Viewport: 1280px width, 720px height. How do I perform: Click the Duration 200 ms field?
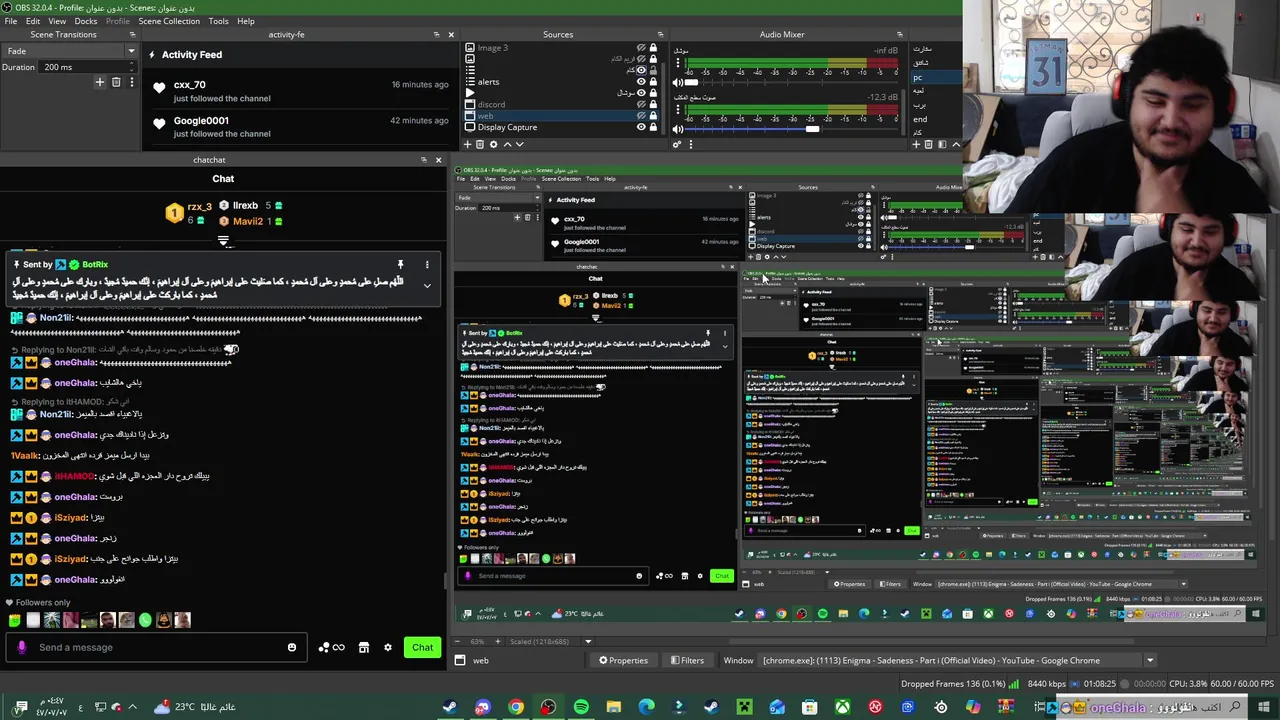coord(87,67)
